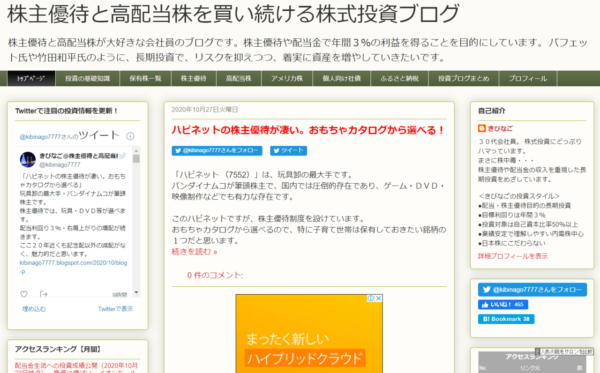Viewport: 600px width, 373px height.
Task: Open the トップページ menu tab
Action: 31,78
